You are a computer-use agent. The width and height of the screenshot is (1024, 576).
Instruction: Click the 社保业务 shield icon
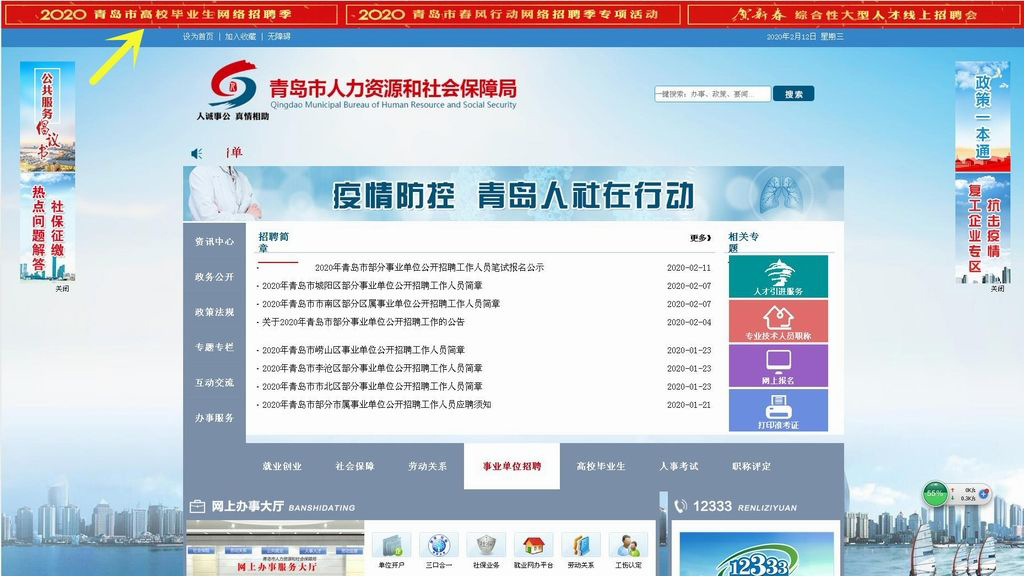coord(485,545)
